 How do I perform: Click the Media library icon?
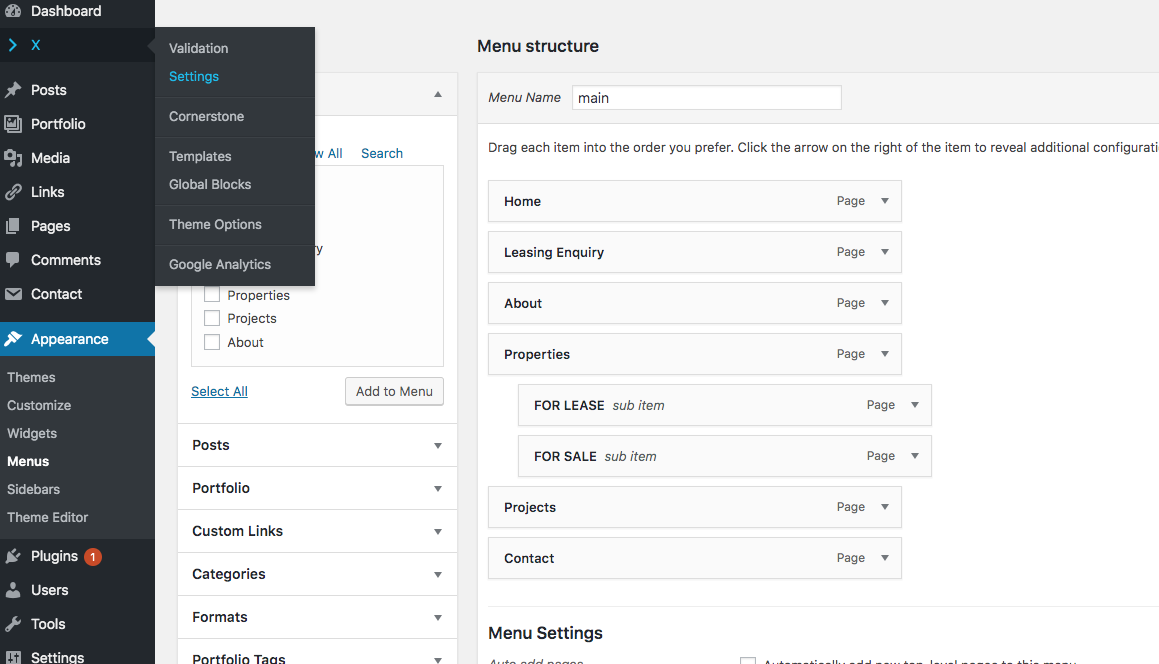13,157
